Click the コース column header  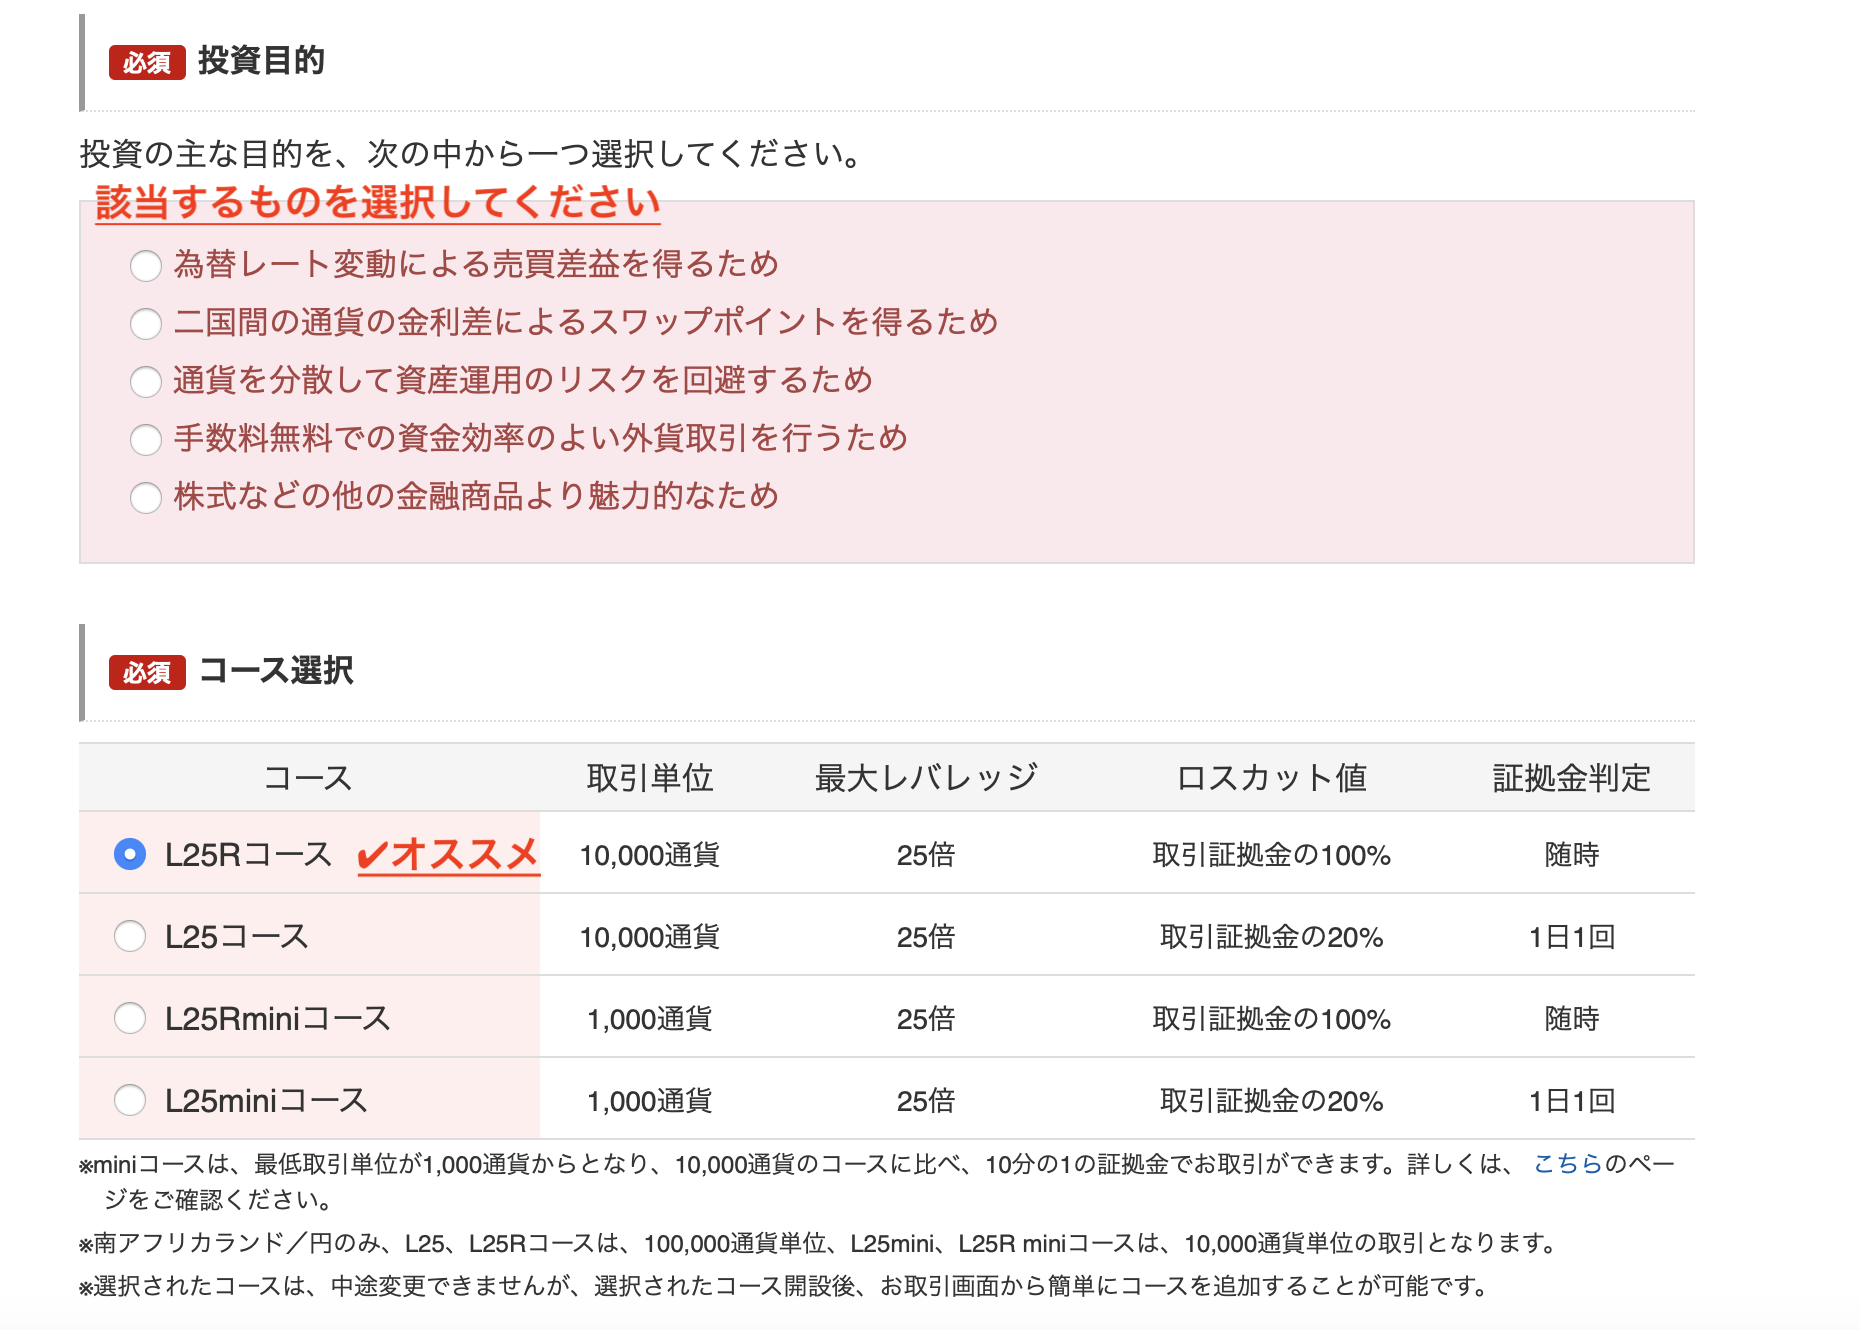tap(308, 777)
